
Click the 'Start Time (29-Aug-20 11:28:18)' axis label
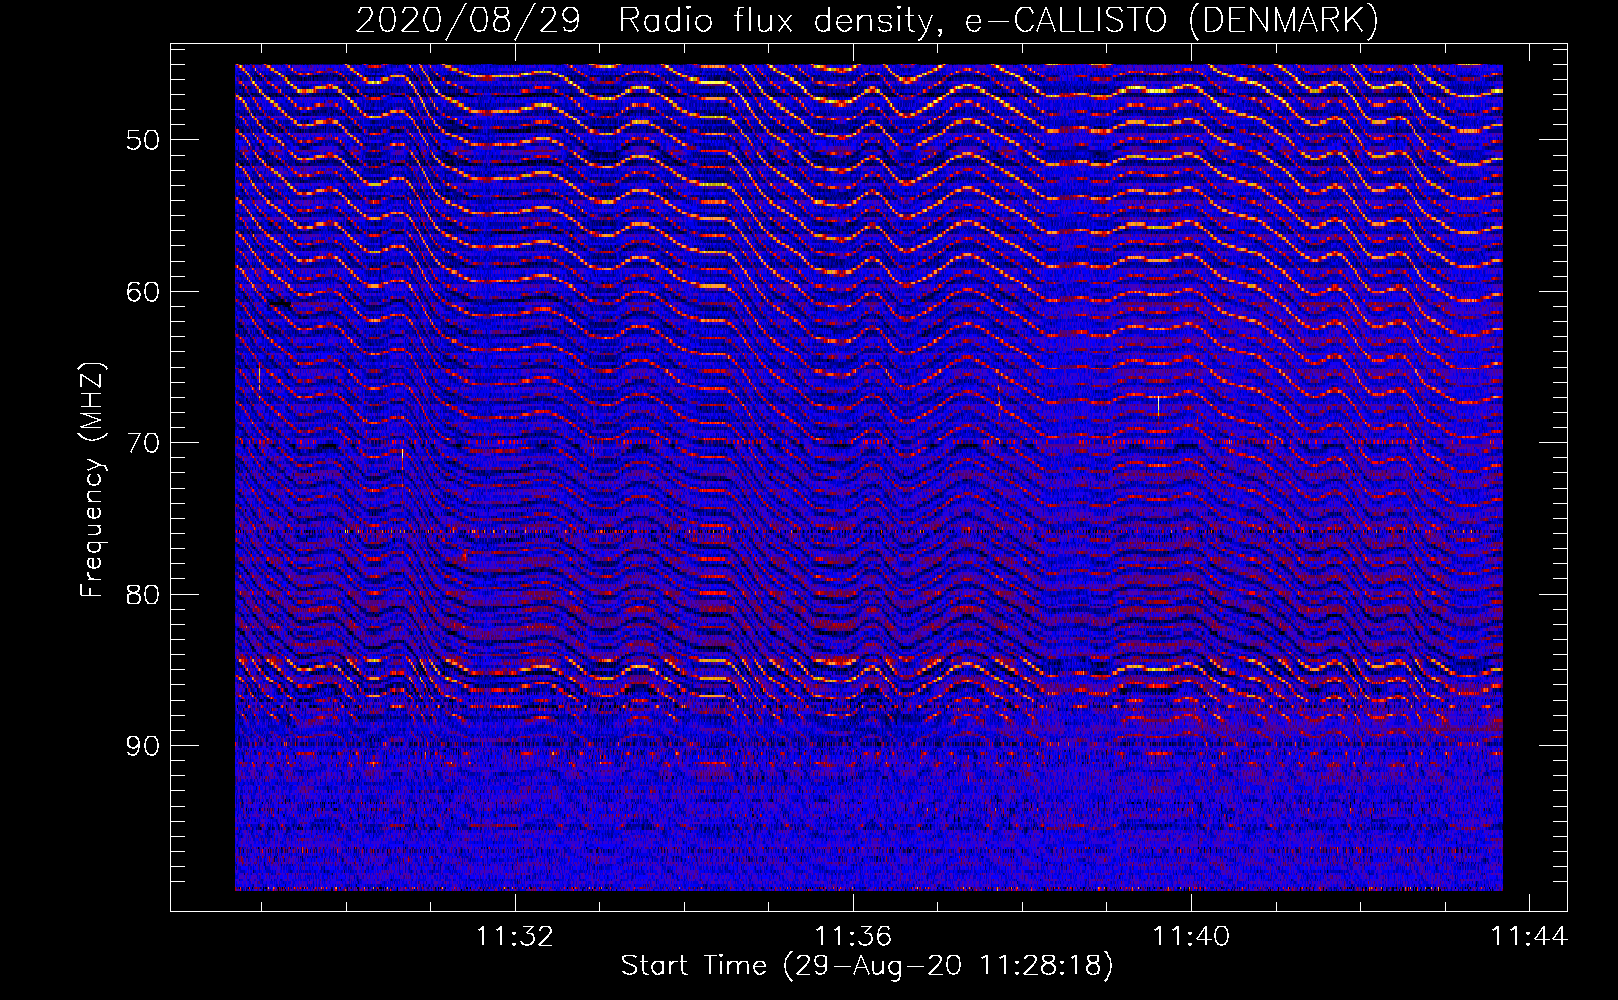tap(867, 966)
